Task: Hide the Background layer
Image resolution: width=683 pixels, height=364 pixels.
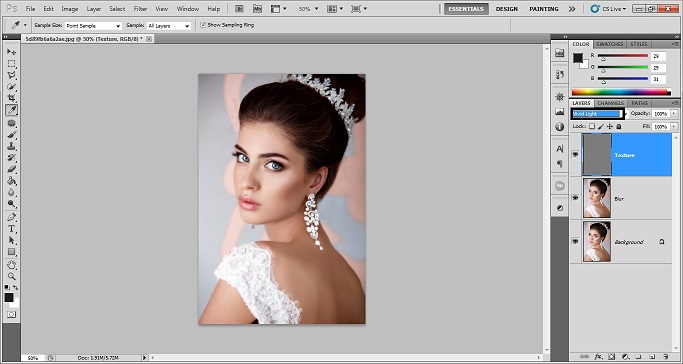Action: (575, 241)
